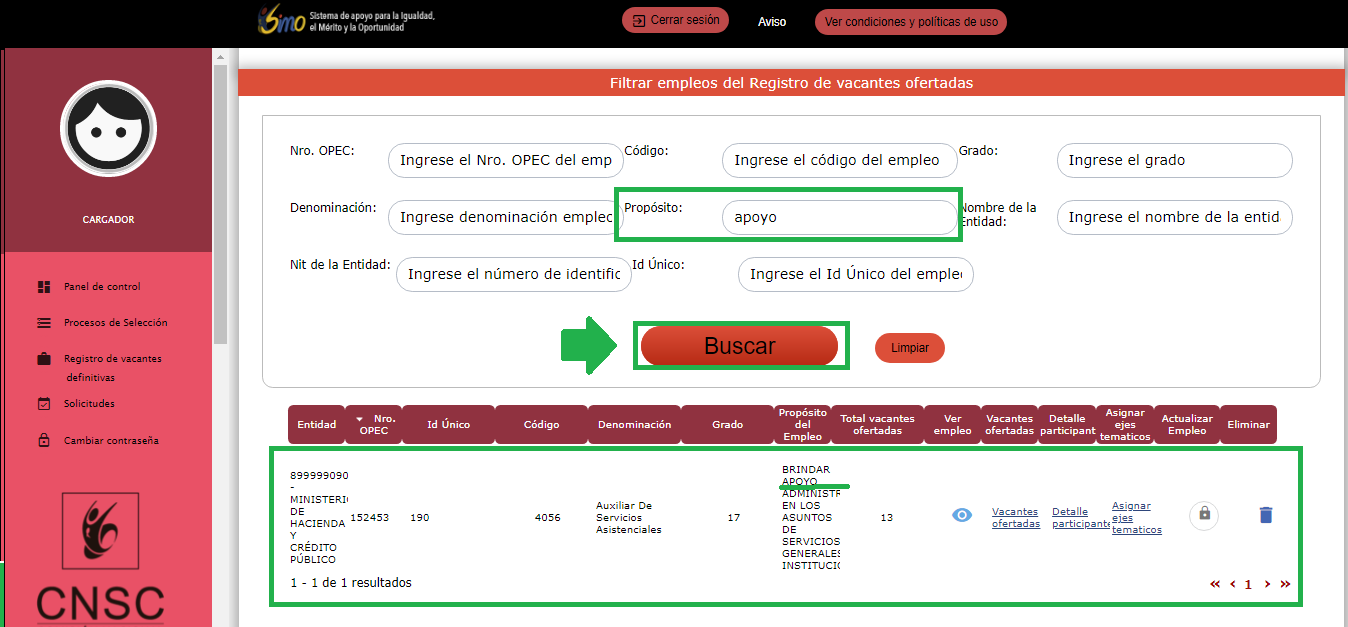Click the Cambiar contraseña padlock icon
The width and height of the screenshot is (1348, 627).
[44, 440]
